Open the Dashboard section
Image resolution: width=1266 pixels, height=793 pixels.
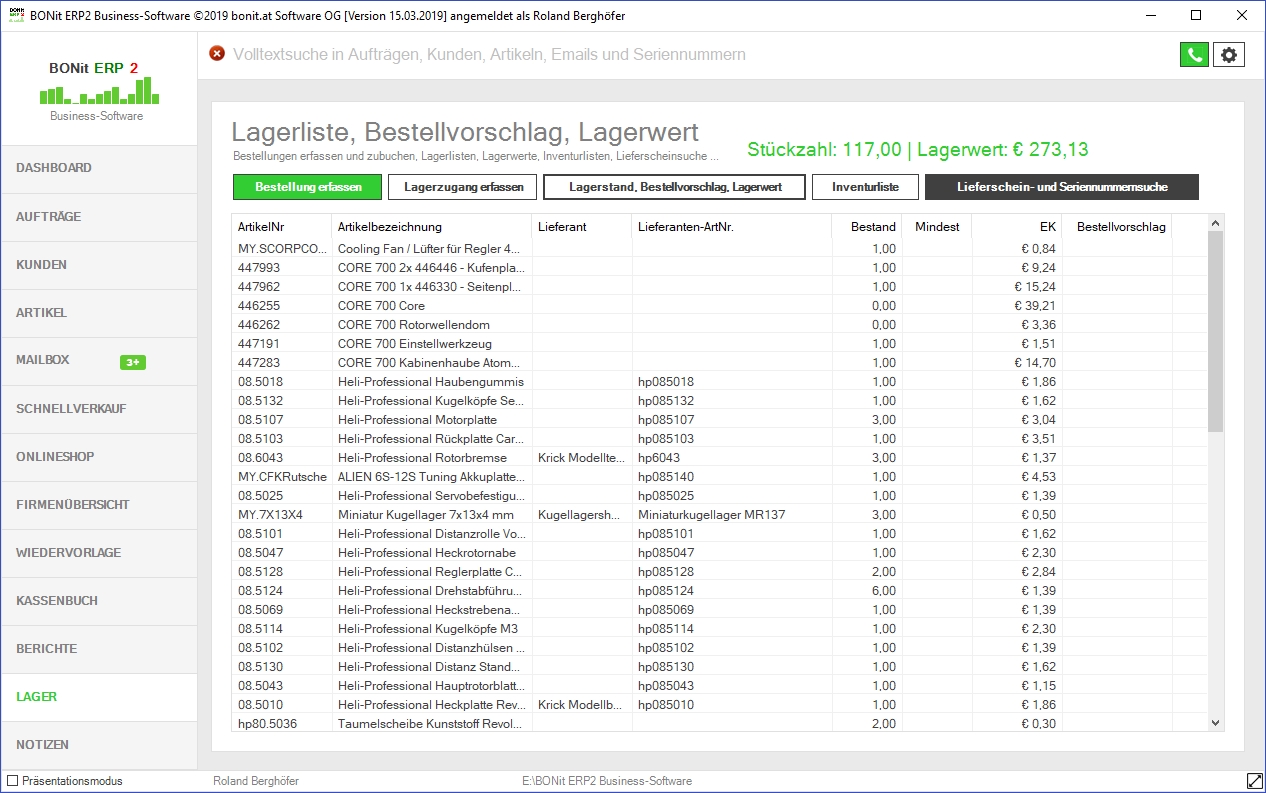tap(99, 168)
